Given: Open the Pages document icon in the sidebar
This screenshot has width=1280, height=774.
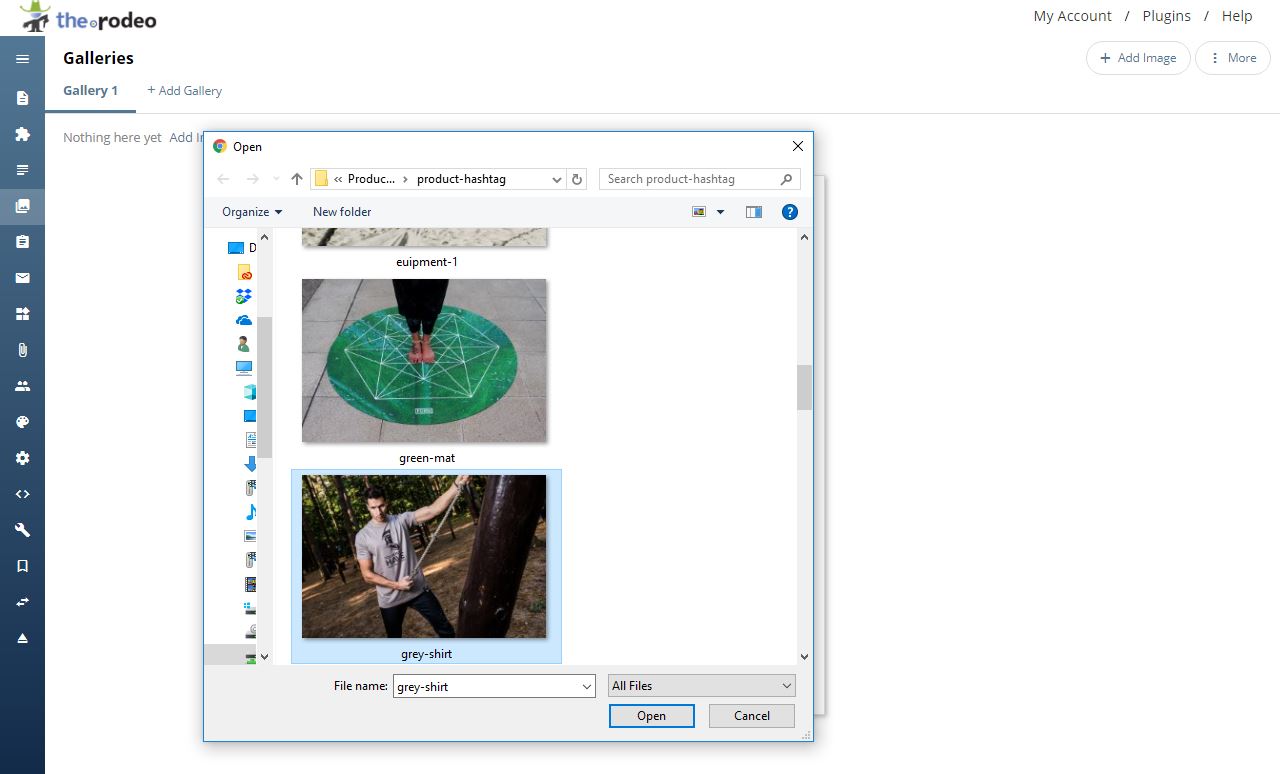Looking at the screenshot, I should 22,98.
